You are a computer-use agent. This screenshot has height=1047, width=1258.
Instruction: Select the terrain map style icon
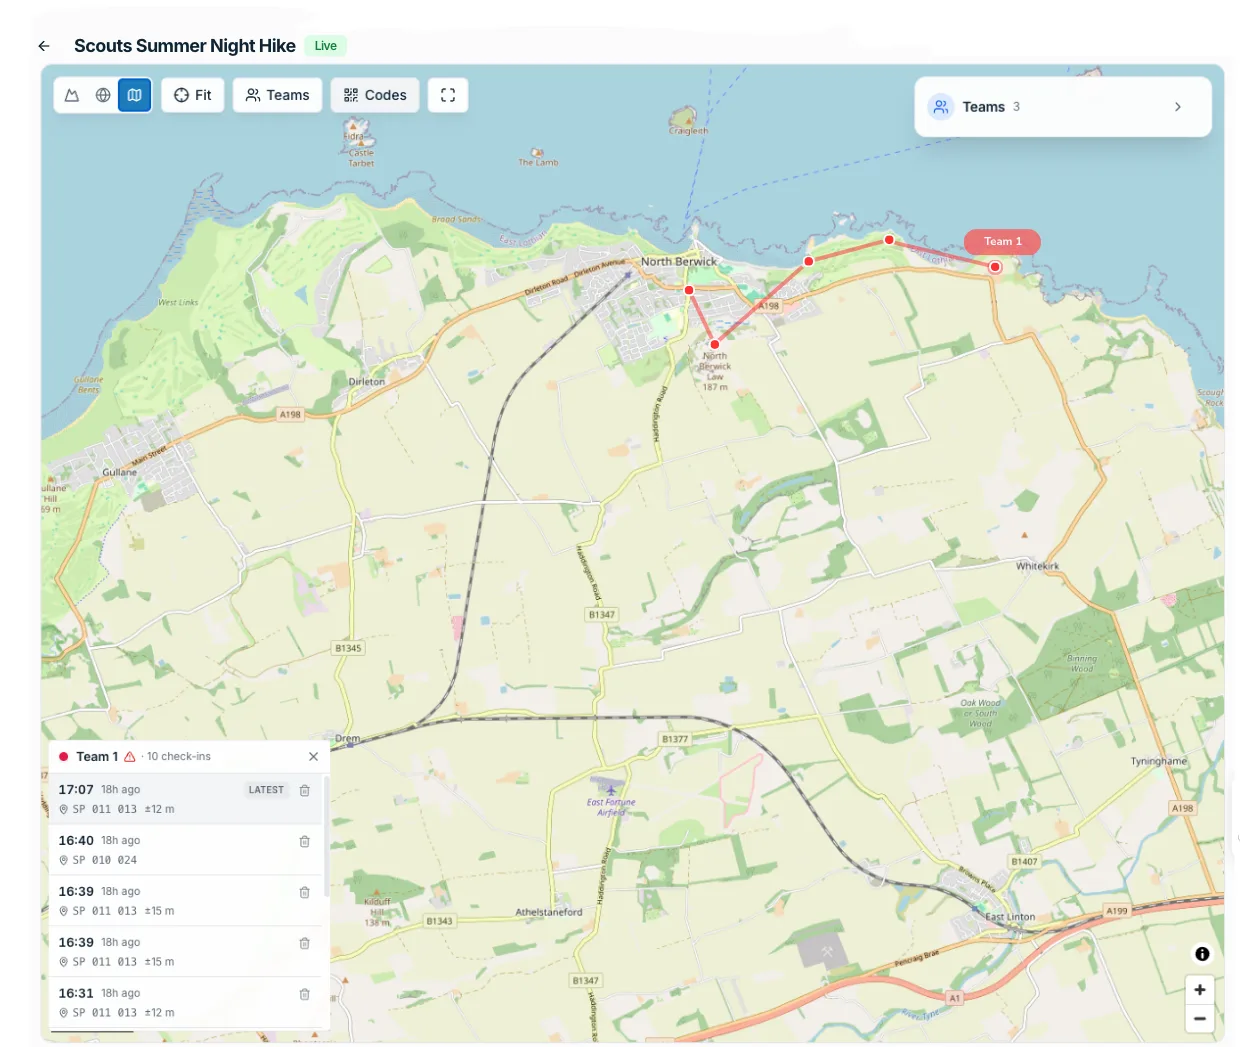click(x=72, y=95)
